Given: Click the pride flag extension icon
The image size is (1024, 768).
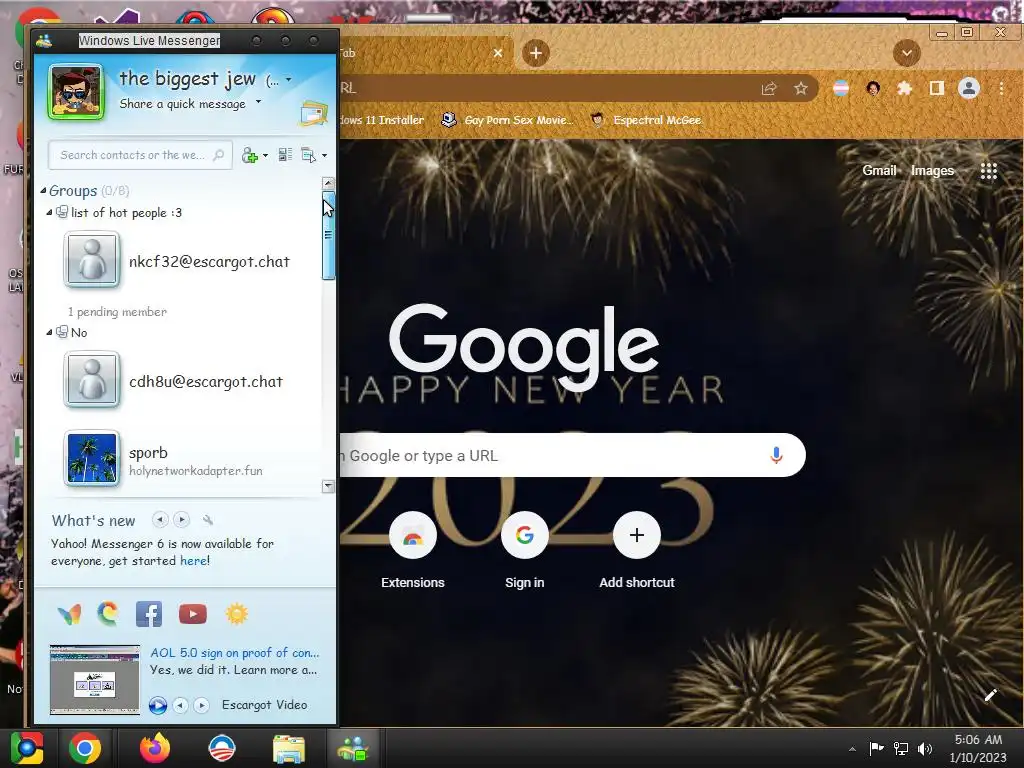Looking at the screenshot, I should 841,88.
